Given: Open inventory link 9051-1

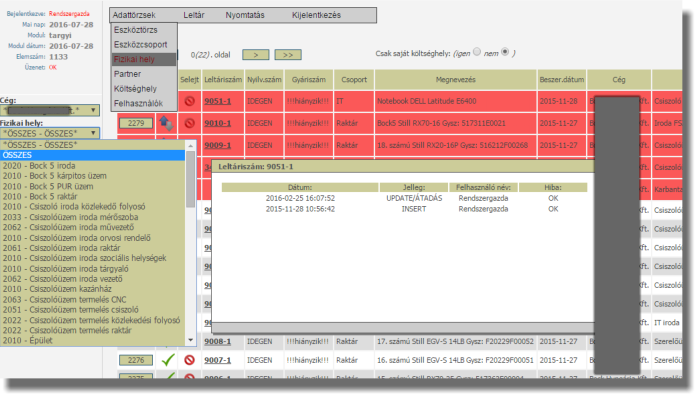Looking at the screenshot, I should (217, 101).
